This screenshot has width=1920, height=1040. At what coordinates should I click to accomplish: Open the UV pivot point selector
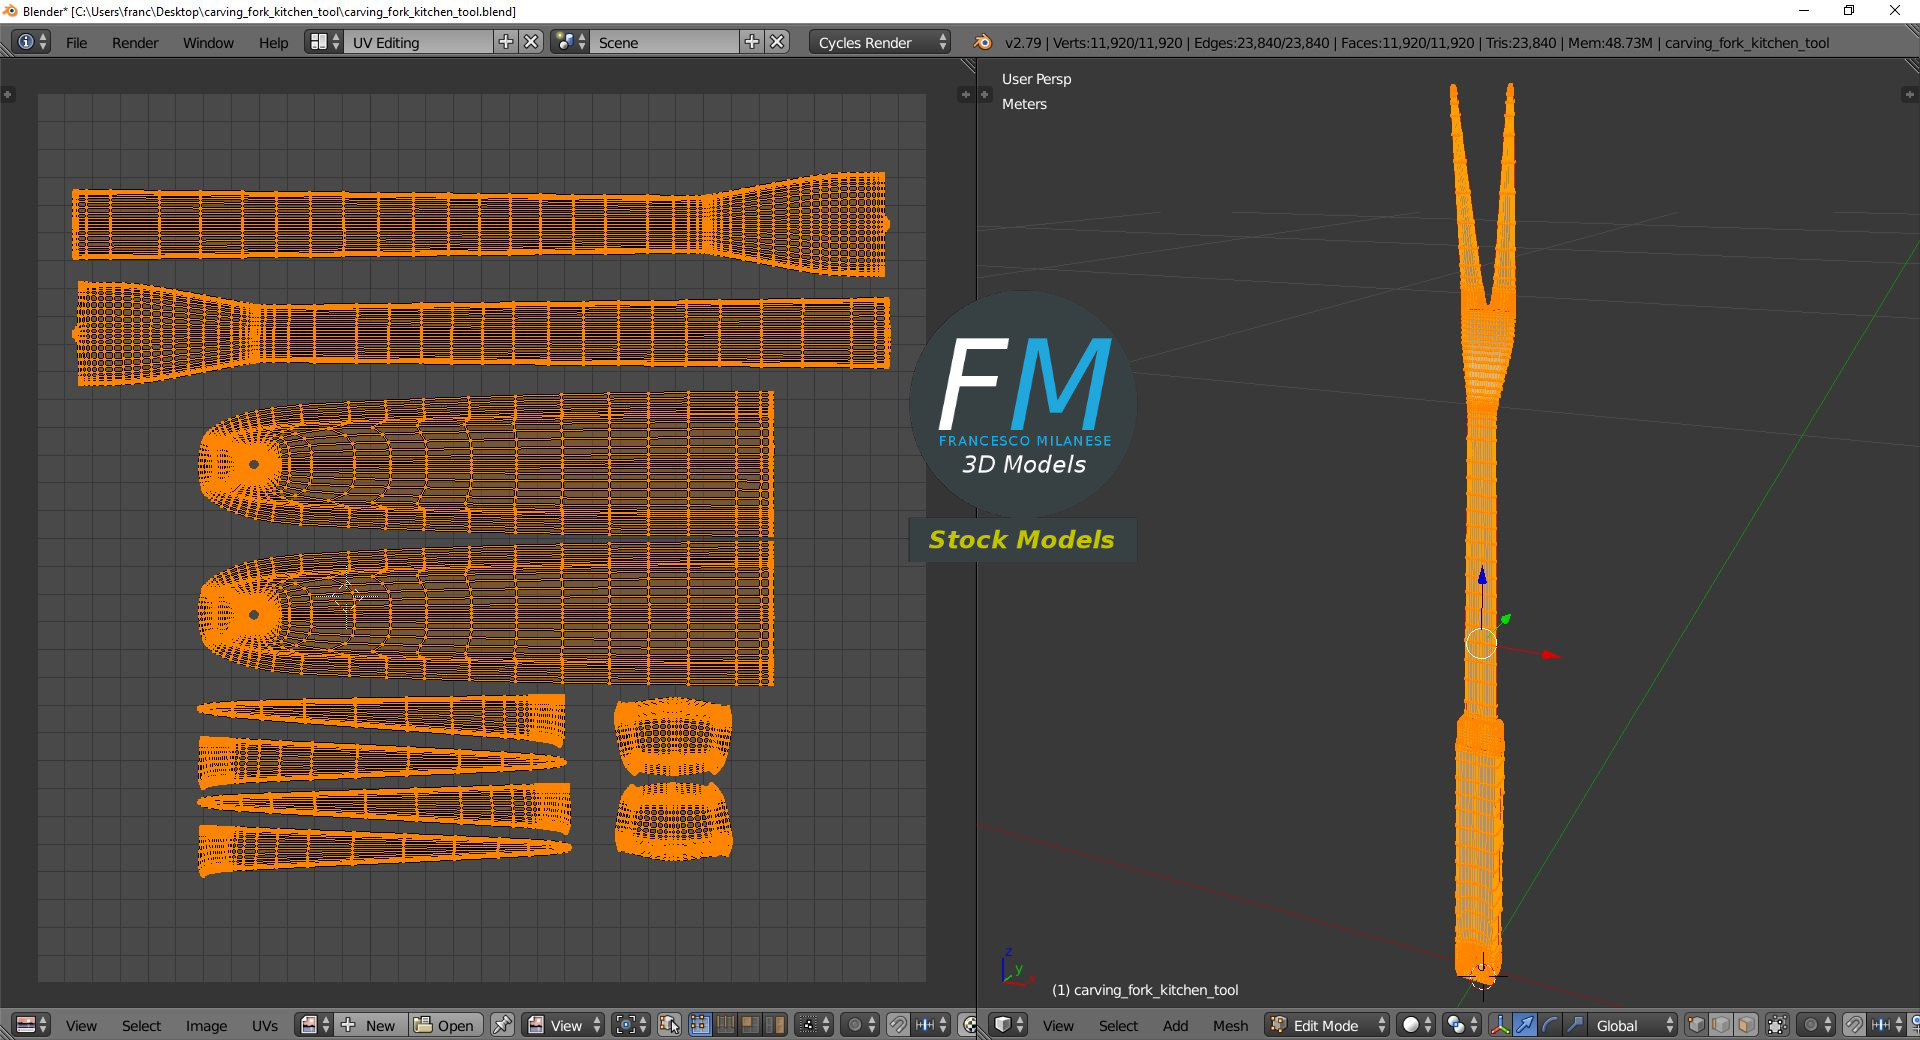pos(632,1025)
